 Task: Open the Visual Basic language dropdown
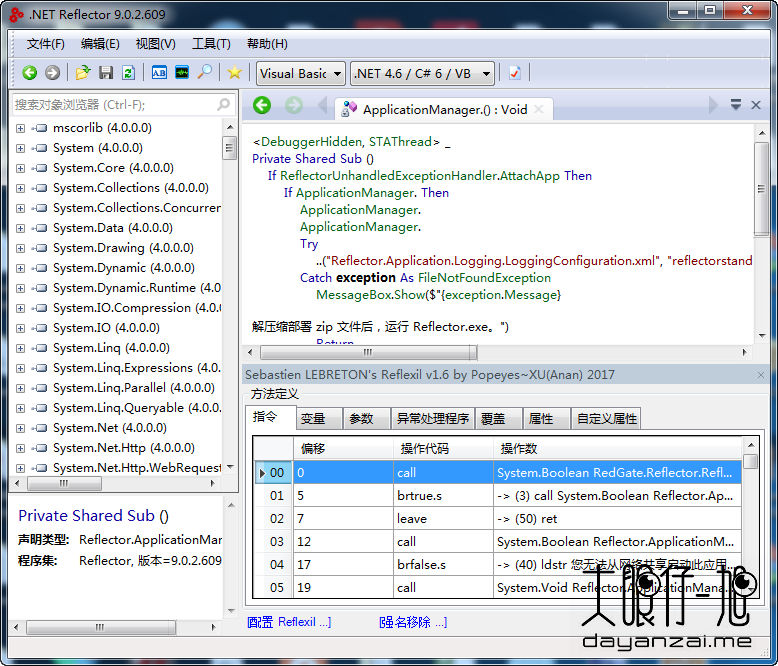(x=300, y=73)
